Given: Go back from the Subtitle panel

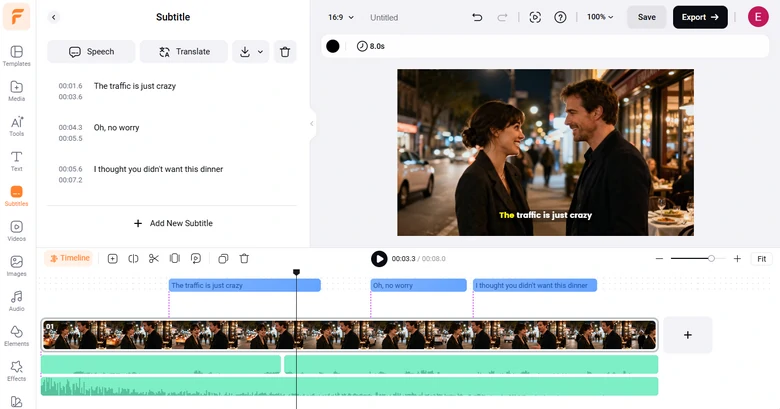Looking at the screenshot, I should (x=54, y=17).
